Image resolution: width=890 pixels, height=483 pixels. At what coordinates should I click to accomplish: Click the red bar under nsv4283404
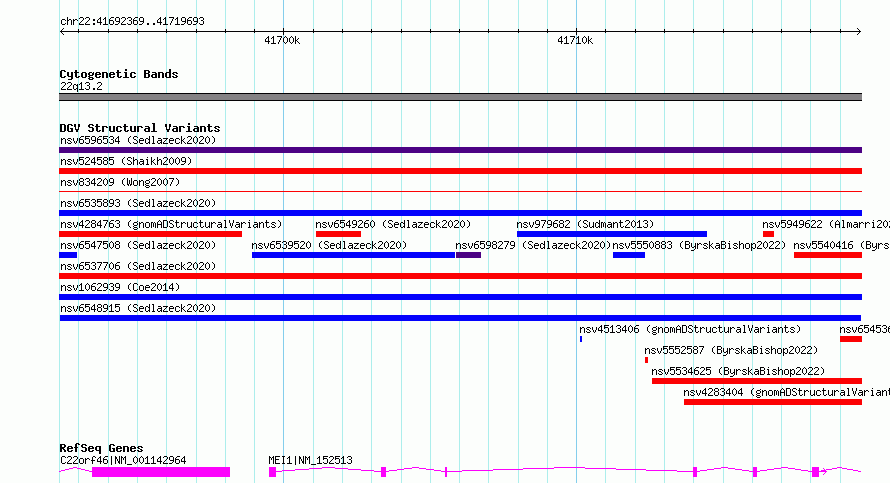[773, 402]
